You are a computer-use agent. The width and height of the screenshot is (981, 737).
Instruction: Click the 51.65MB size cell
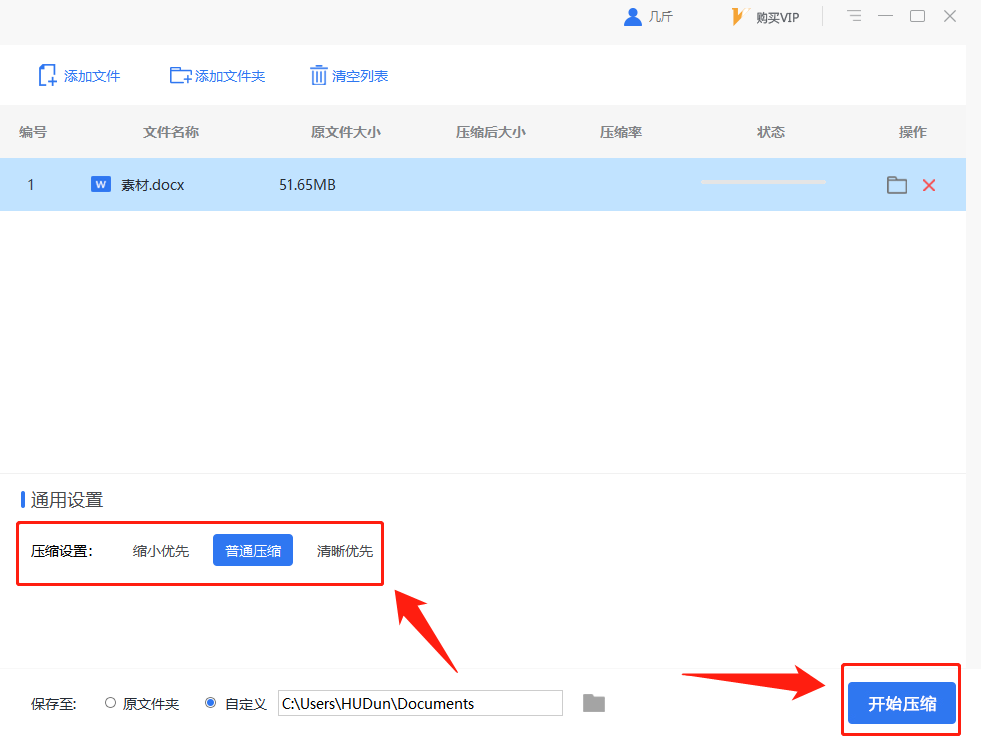[307, 185]
